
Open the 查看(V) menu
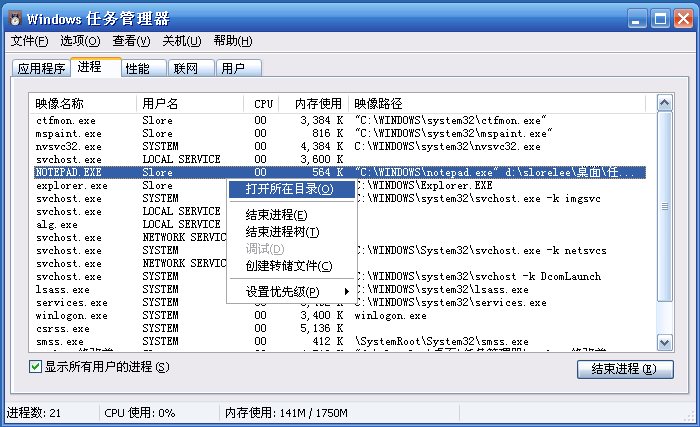(131, 41)
